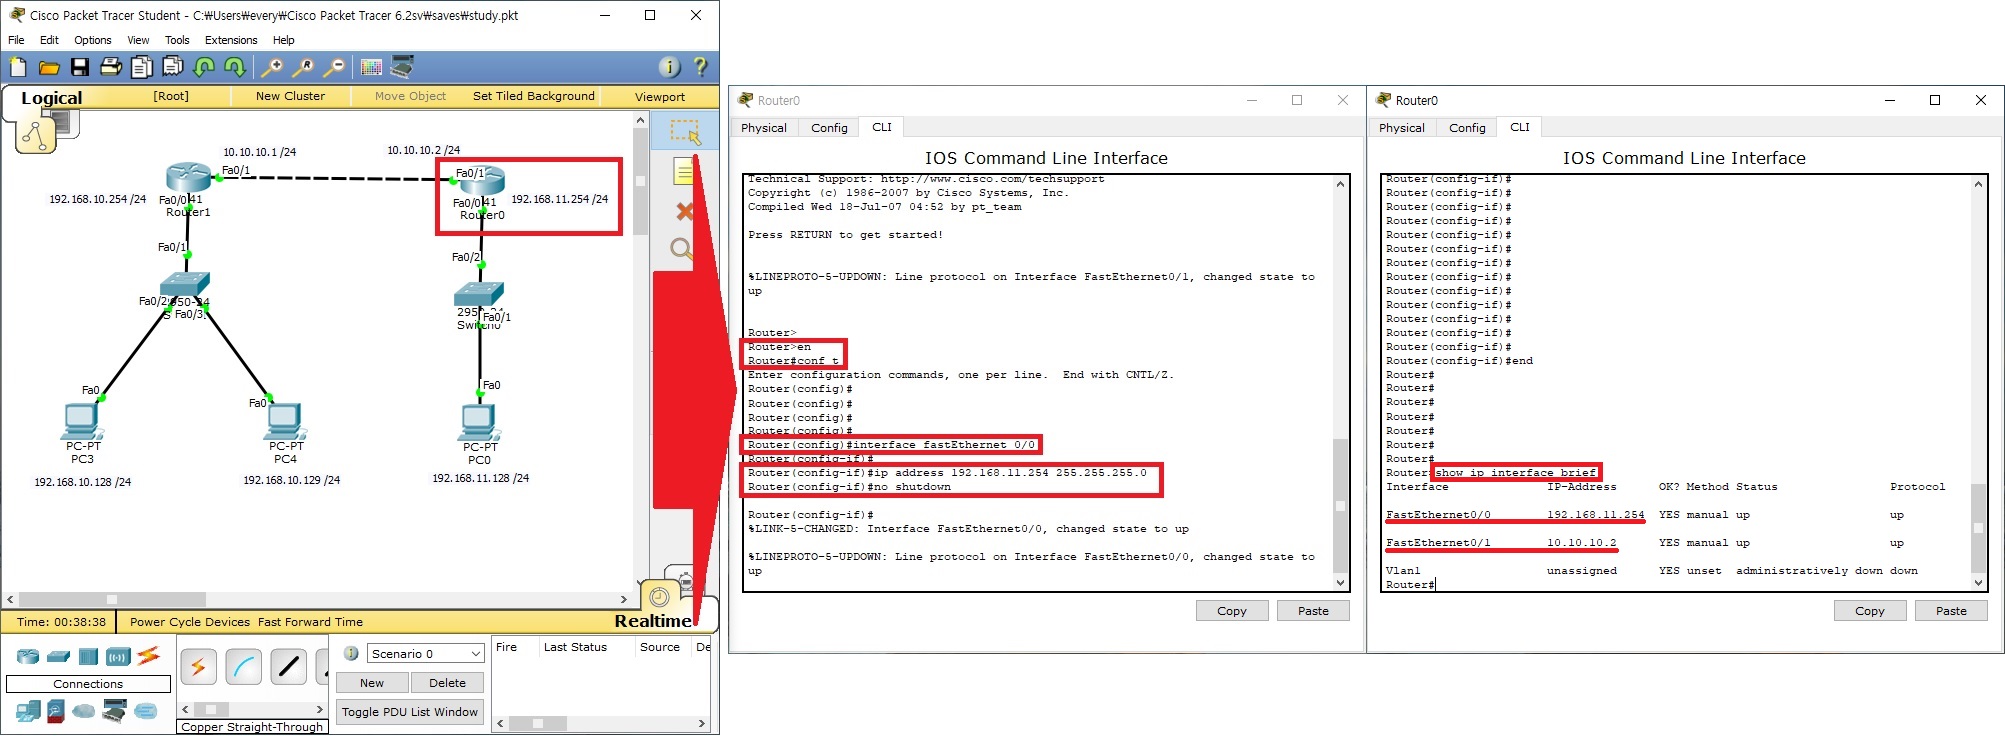2005x736 pixels.
Task: Open the Edit menu
Action: 49,40
